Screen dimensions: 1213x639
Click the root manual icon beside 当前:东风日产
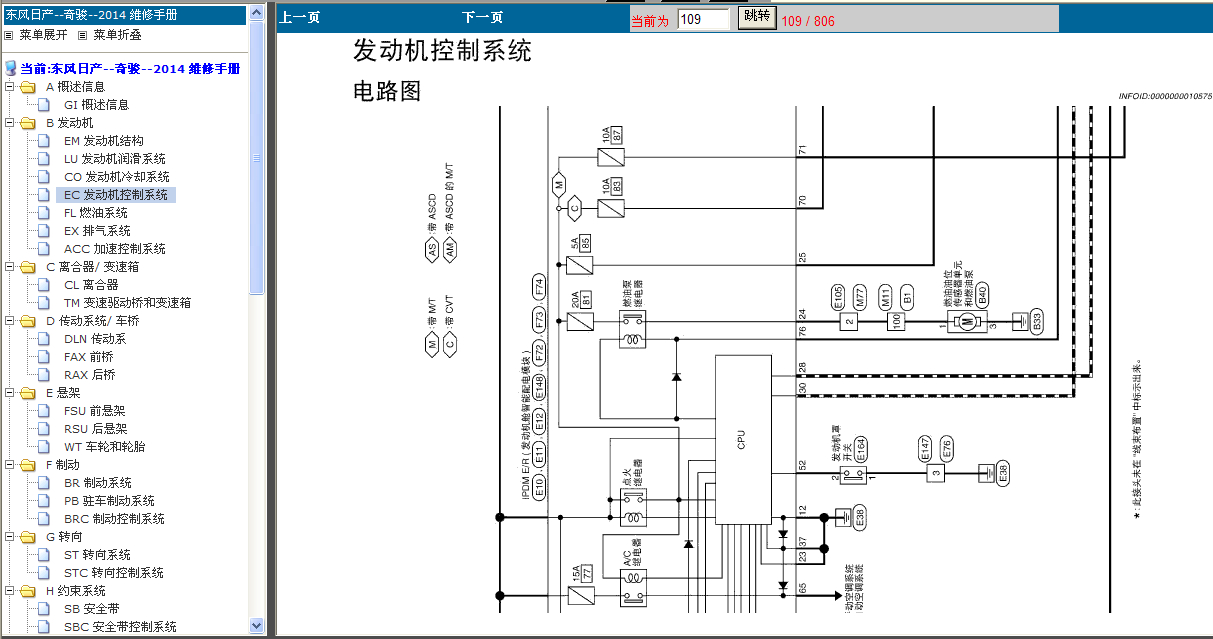11,69
